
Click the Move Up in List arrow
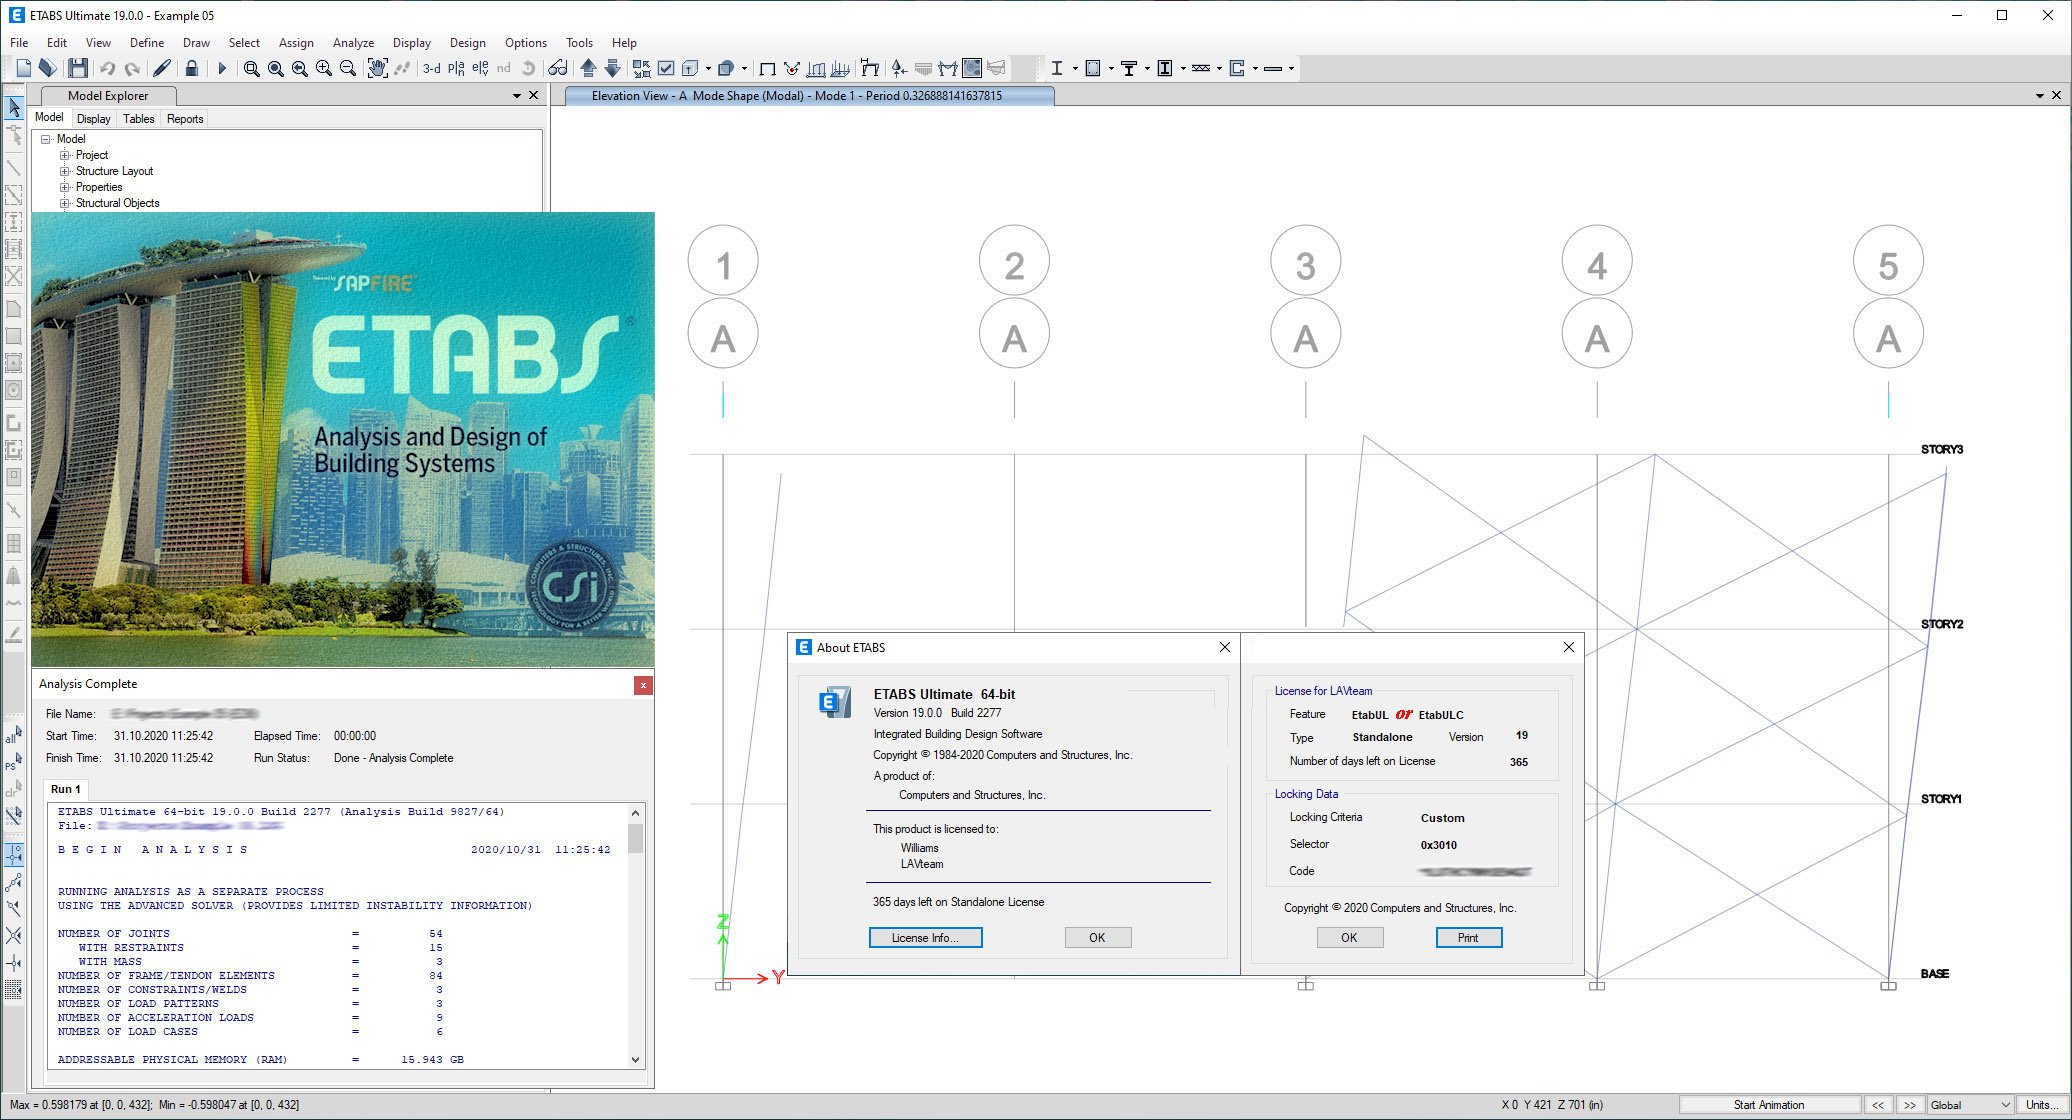588,68
